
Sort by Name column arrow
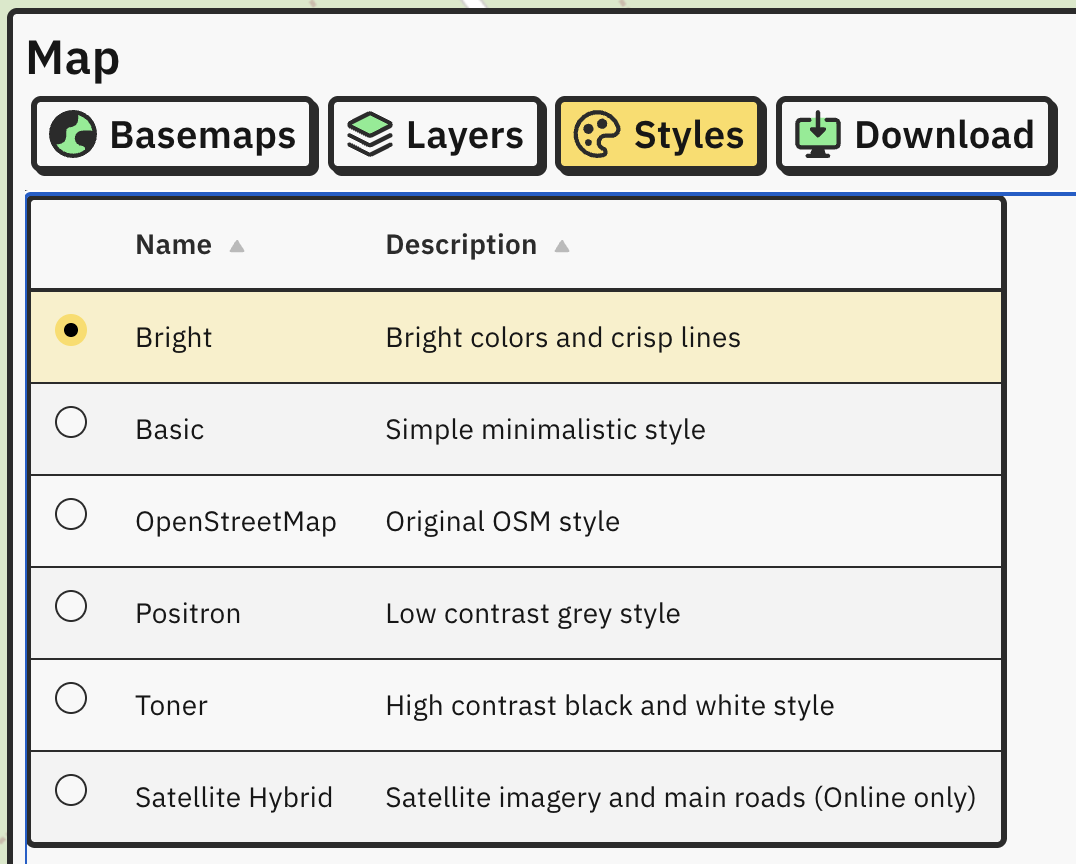[237, 246]
